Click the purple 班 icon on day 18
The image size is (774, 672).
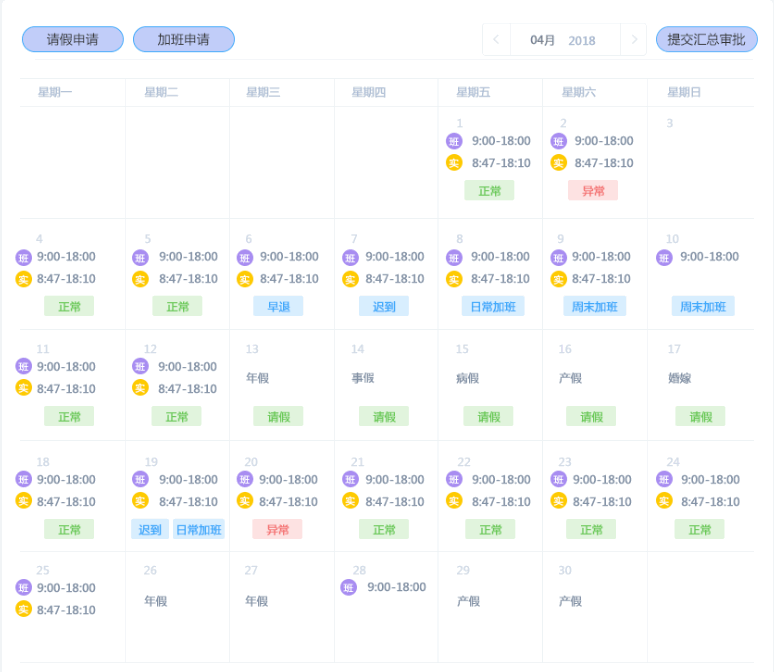point(23,479)
